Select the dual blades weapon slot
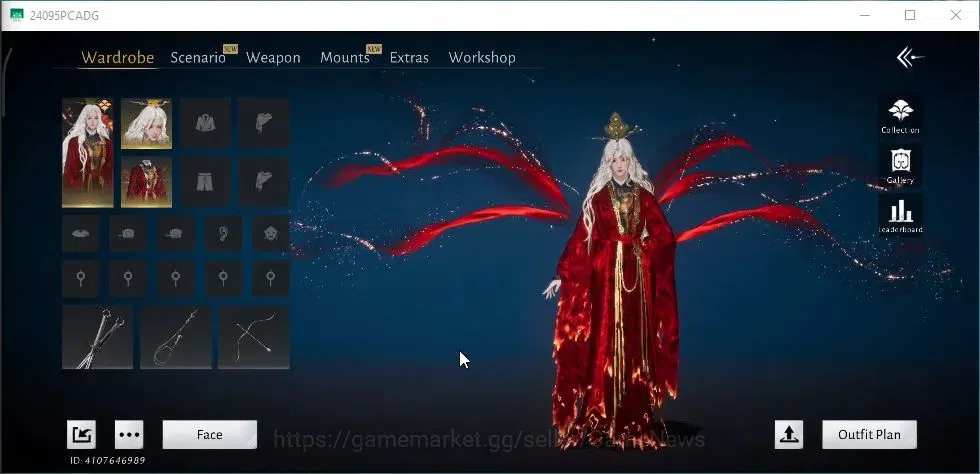The height and width of the screenshot is (474, 980). 98,337
